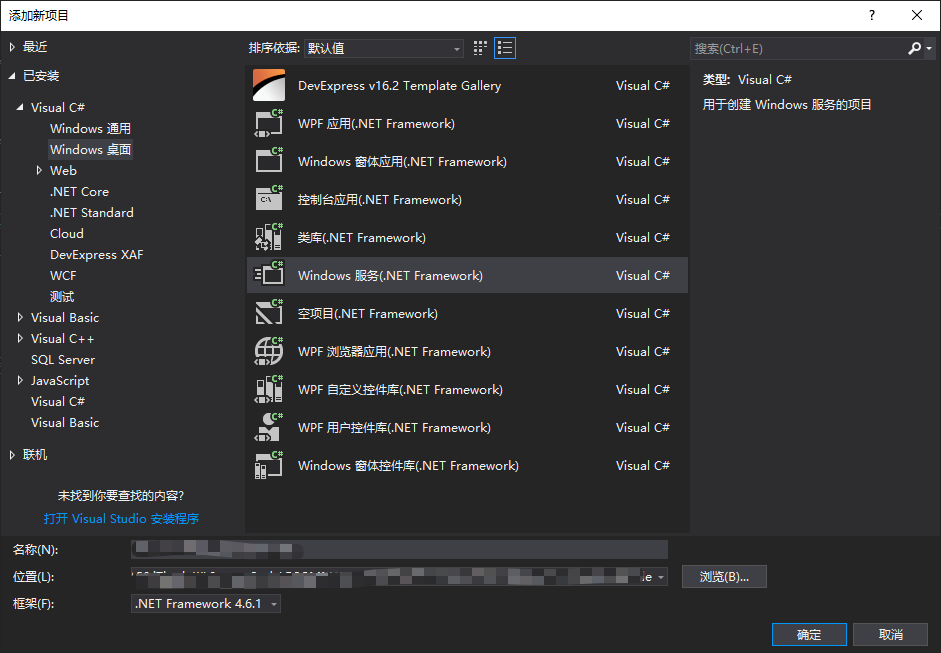Image resolution: width=941 pixels, height=653 pixels.
Task: Open the Visual Studio 安装程序 link
Action: coord(121,518)
